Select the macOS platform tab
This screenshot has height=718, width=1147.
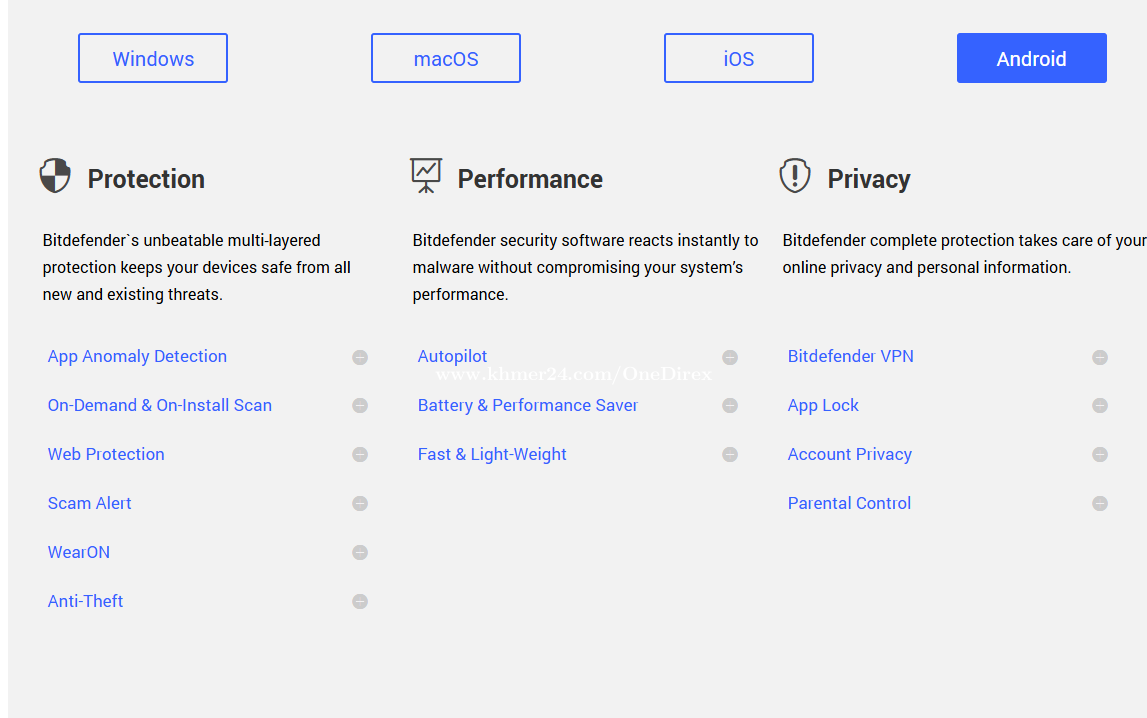point(446,59)
